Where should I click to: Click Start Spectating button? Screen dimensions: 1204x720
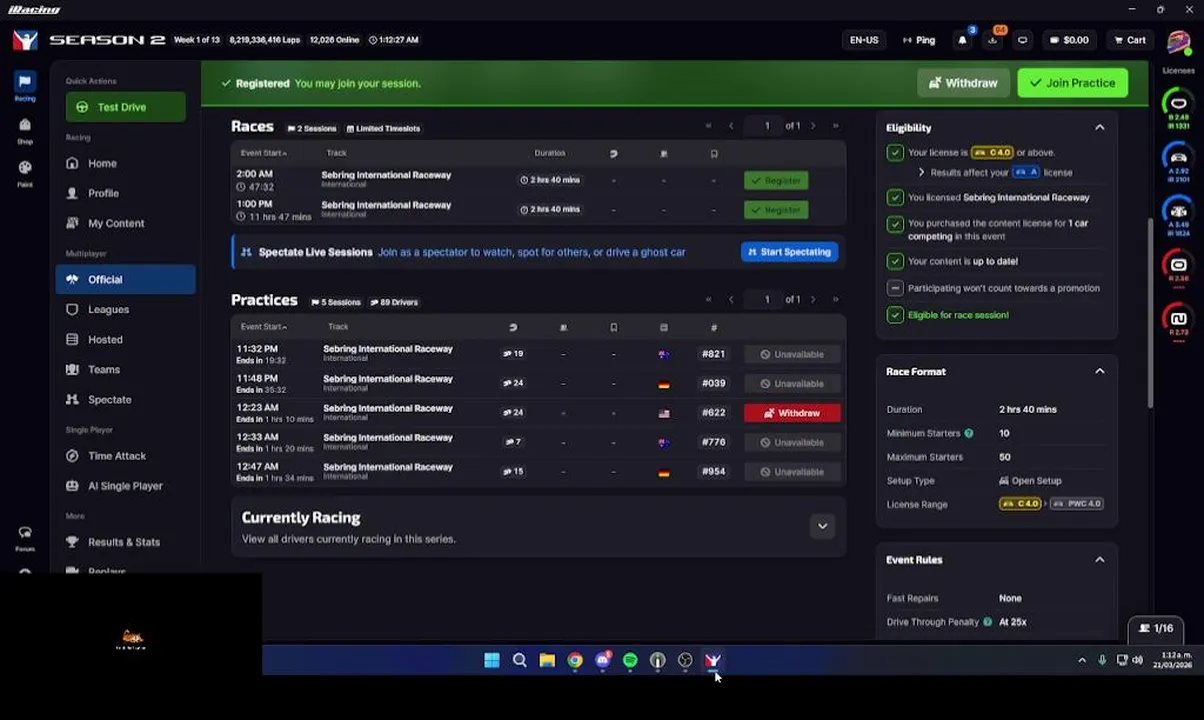click(x=790, y=252)
